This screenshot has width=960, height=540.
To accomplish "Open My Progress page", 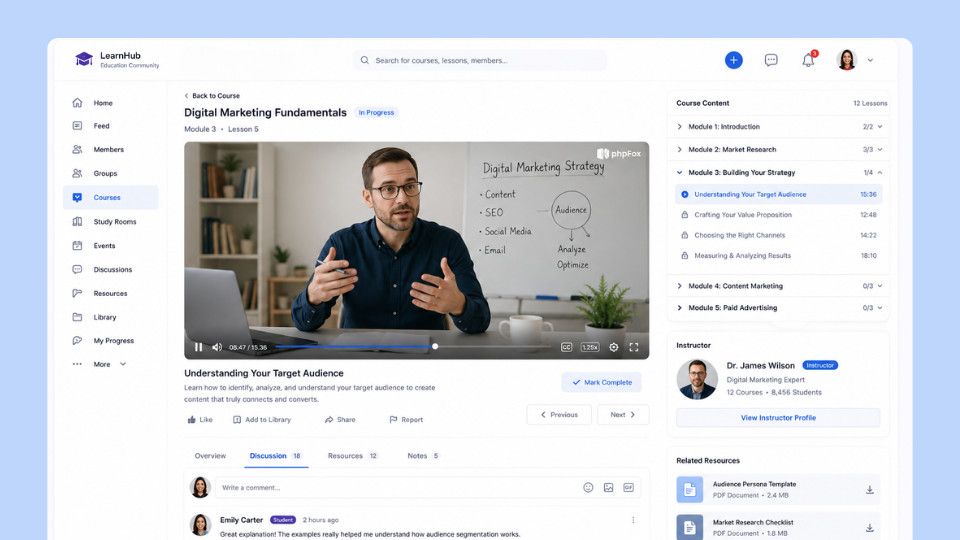I will pos(113,340).
